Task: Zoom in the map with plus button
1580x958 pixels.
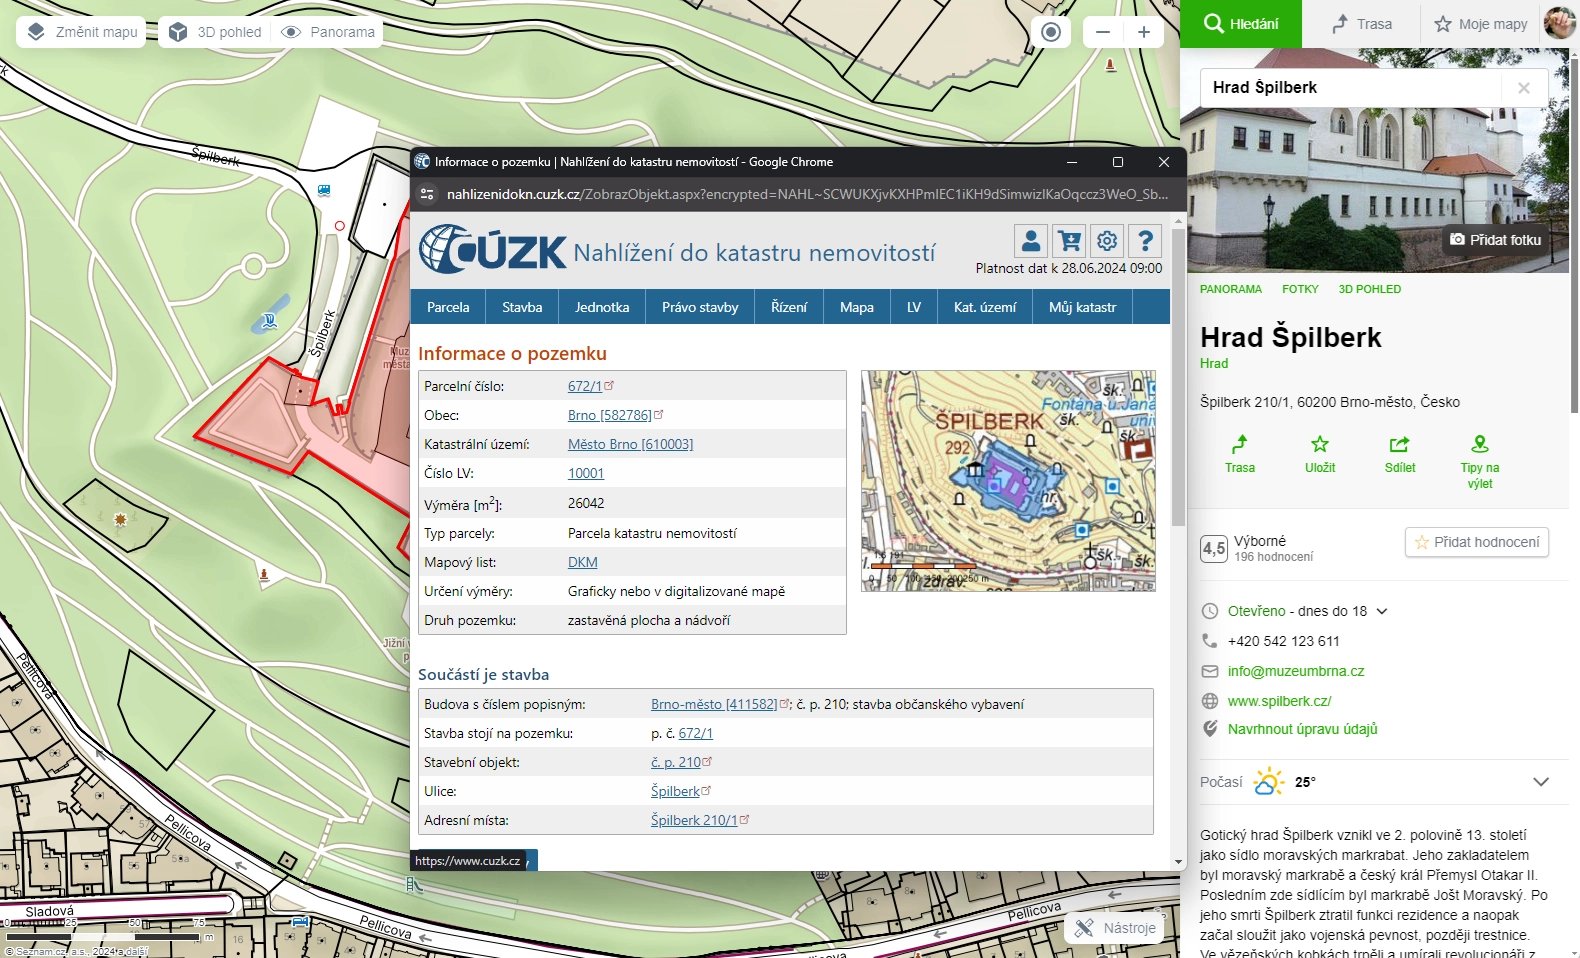Action: point(1144,32)
